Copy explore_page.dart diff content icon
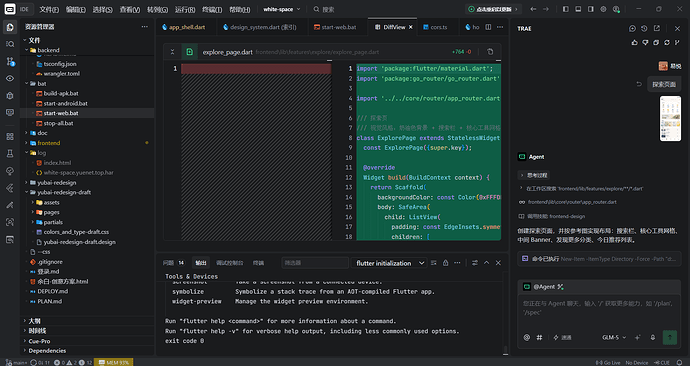690x366 pixels. (490, 52)
